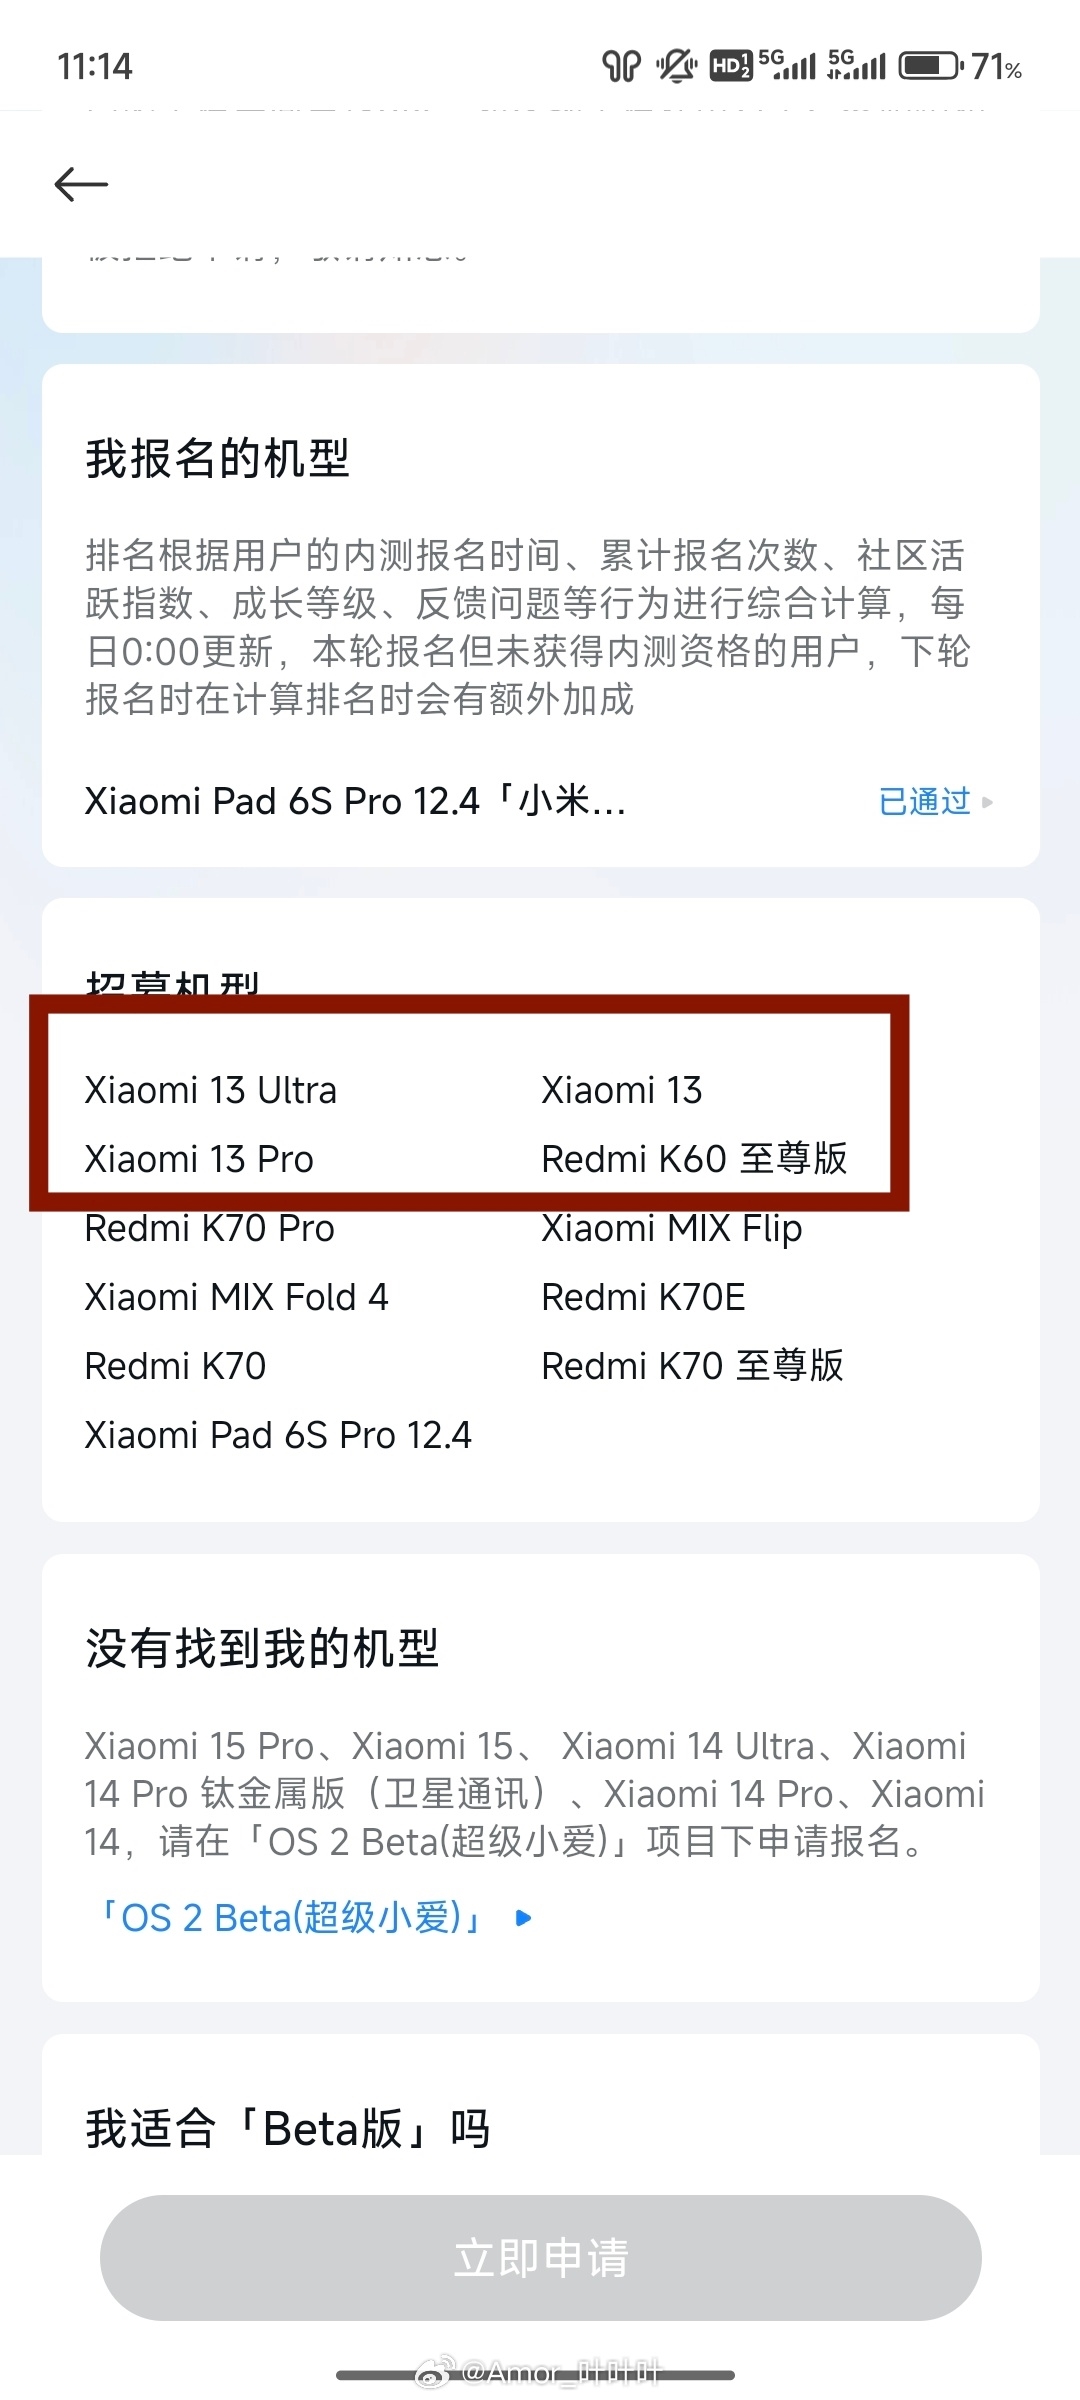The image size is (1080, 2400).
Task: Tap the earbuds status icon
Action: point(620,67)
